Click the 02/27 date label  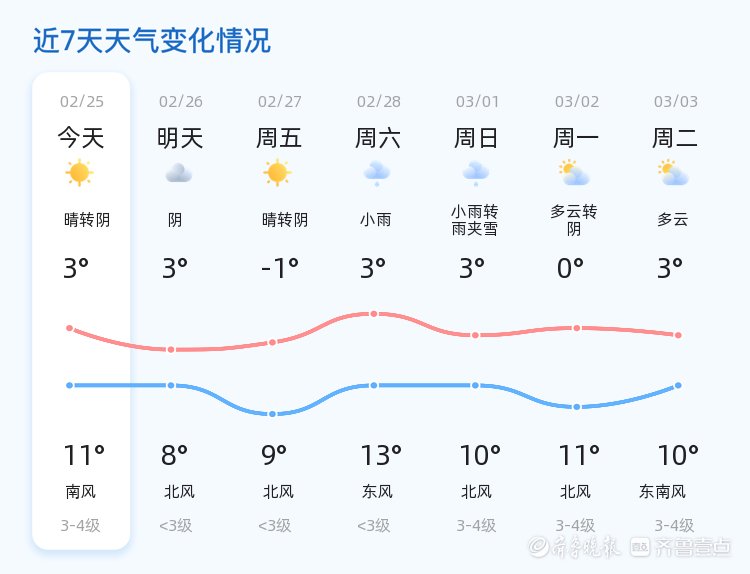pyautogui.click(x=280, y=102)
